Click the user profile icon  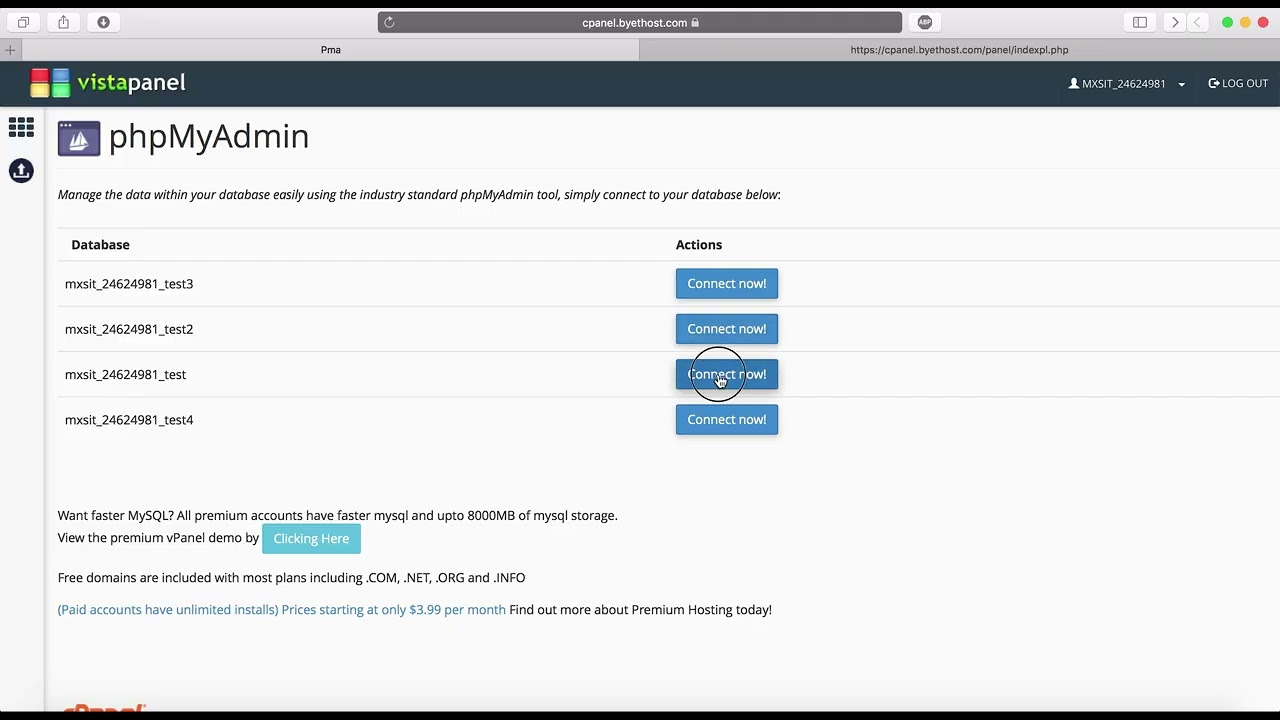(1074, 84)
